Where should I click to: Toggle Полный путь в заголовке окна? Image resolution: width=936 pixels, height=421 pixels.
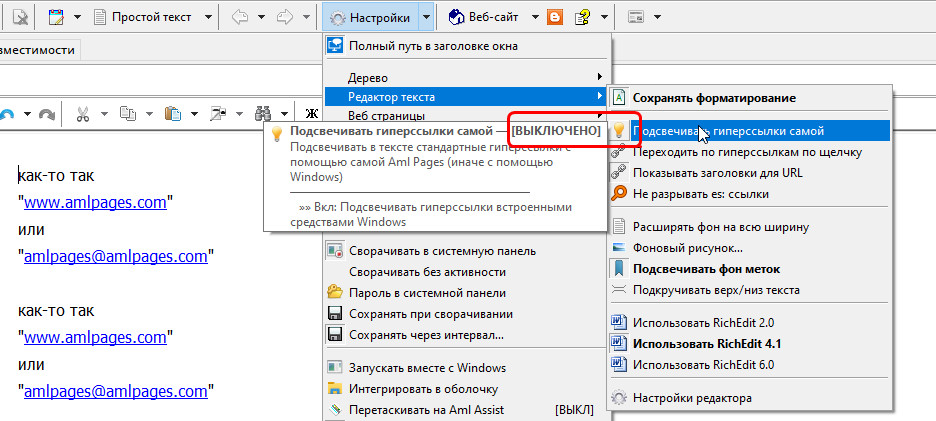click(467, 46)
